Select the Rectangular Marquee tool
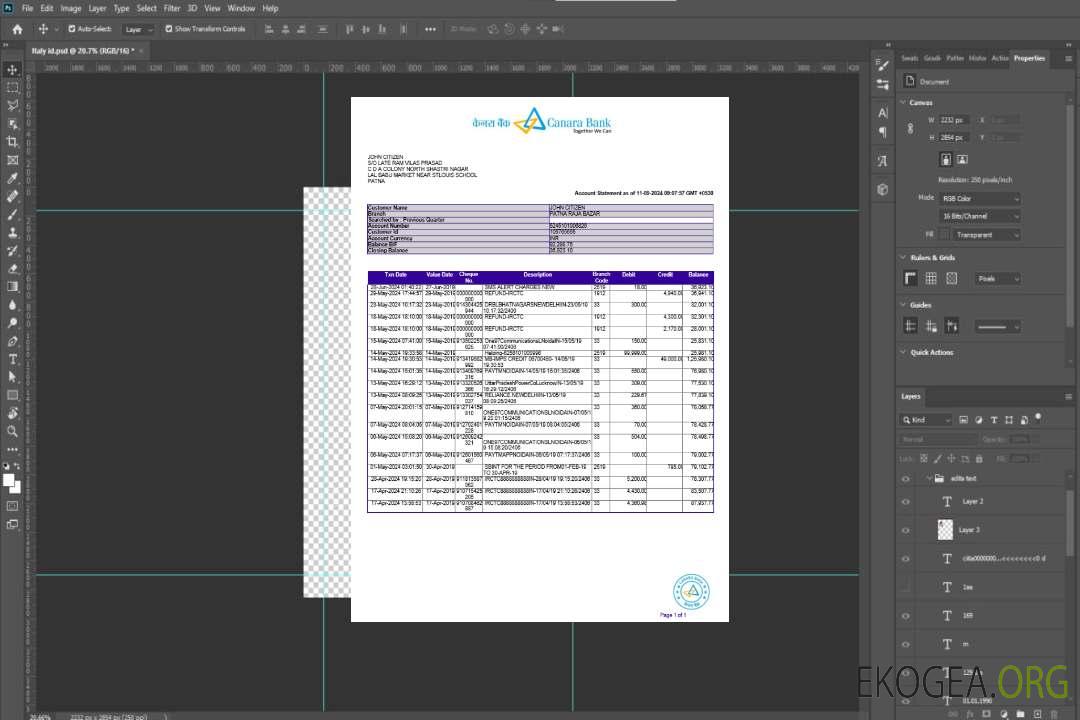The image size is (1080, 720). 12,88
